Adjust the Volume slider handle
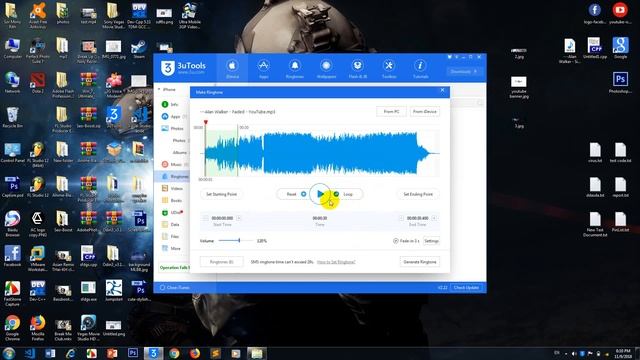The image size is (640, 360). point(239,241)
